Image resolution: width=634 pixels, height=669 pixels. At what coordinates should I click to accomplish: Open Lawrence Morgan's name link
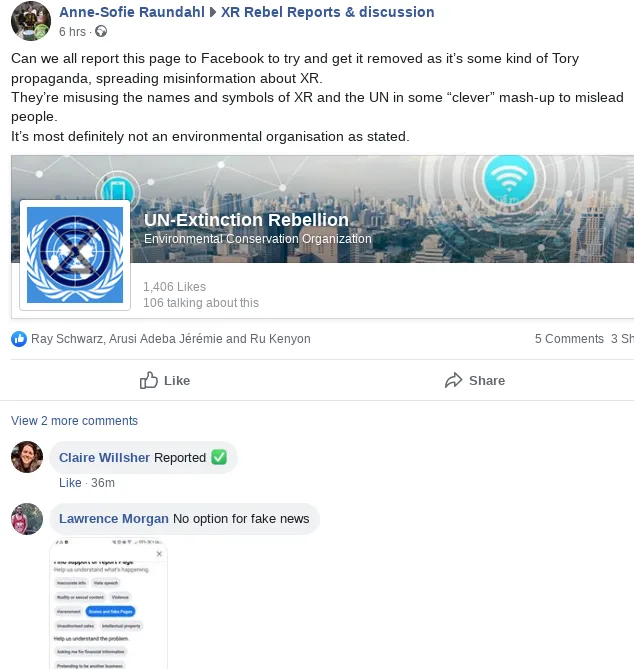pyautogui.click(x=114, y=518)
